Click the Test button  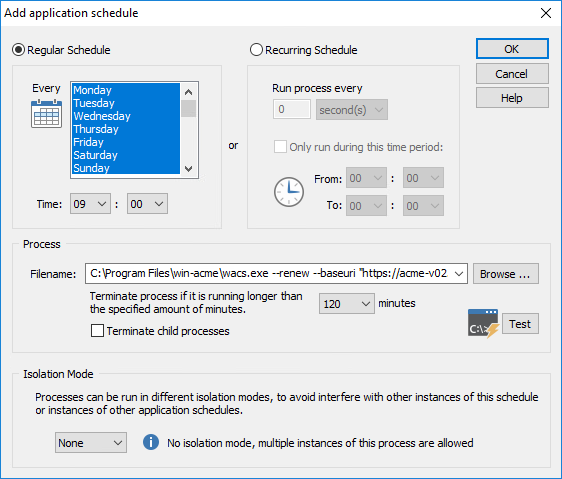[520, 324]
